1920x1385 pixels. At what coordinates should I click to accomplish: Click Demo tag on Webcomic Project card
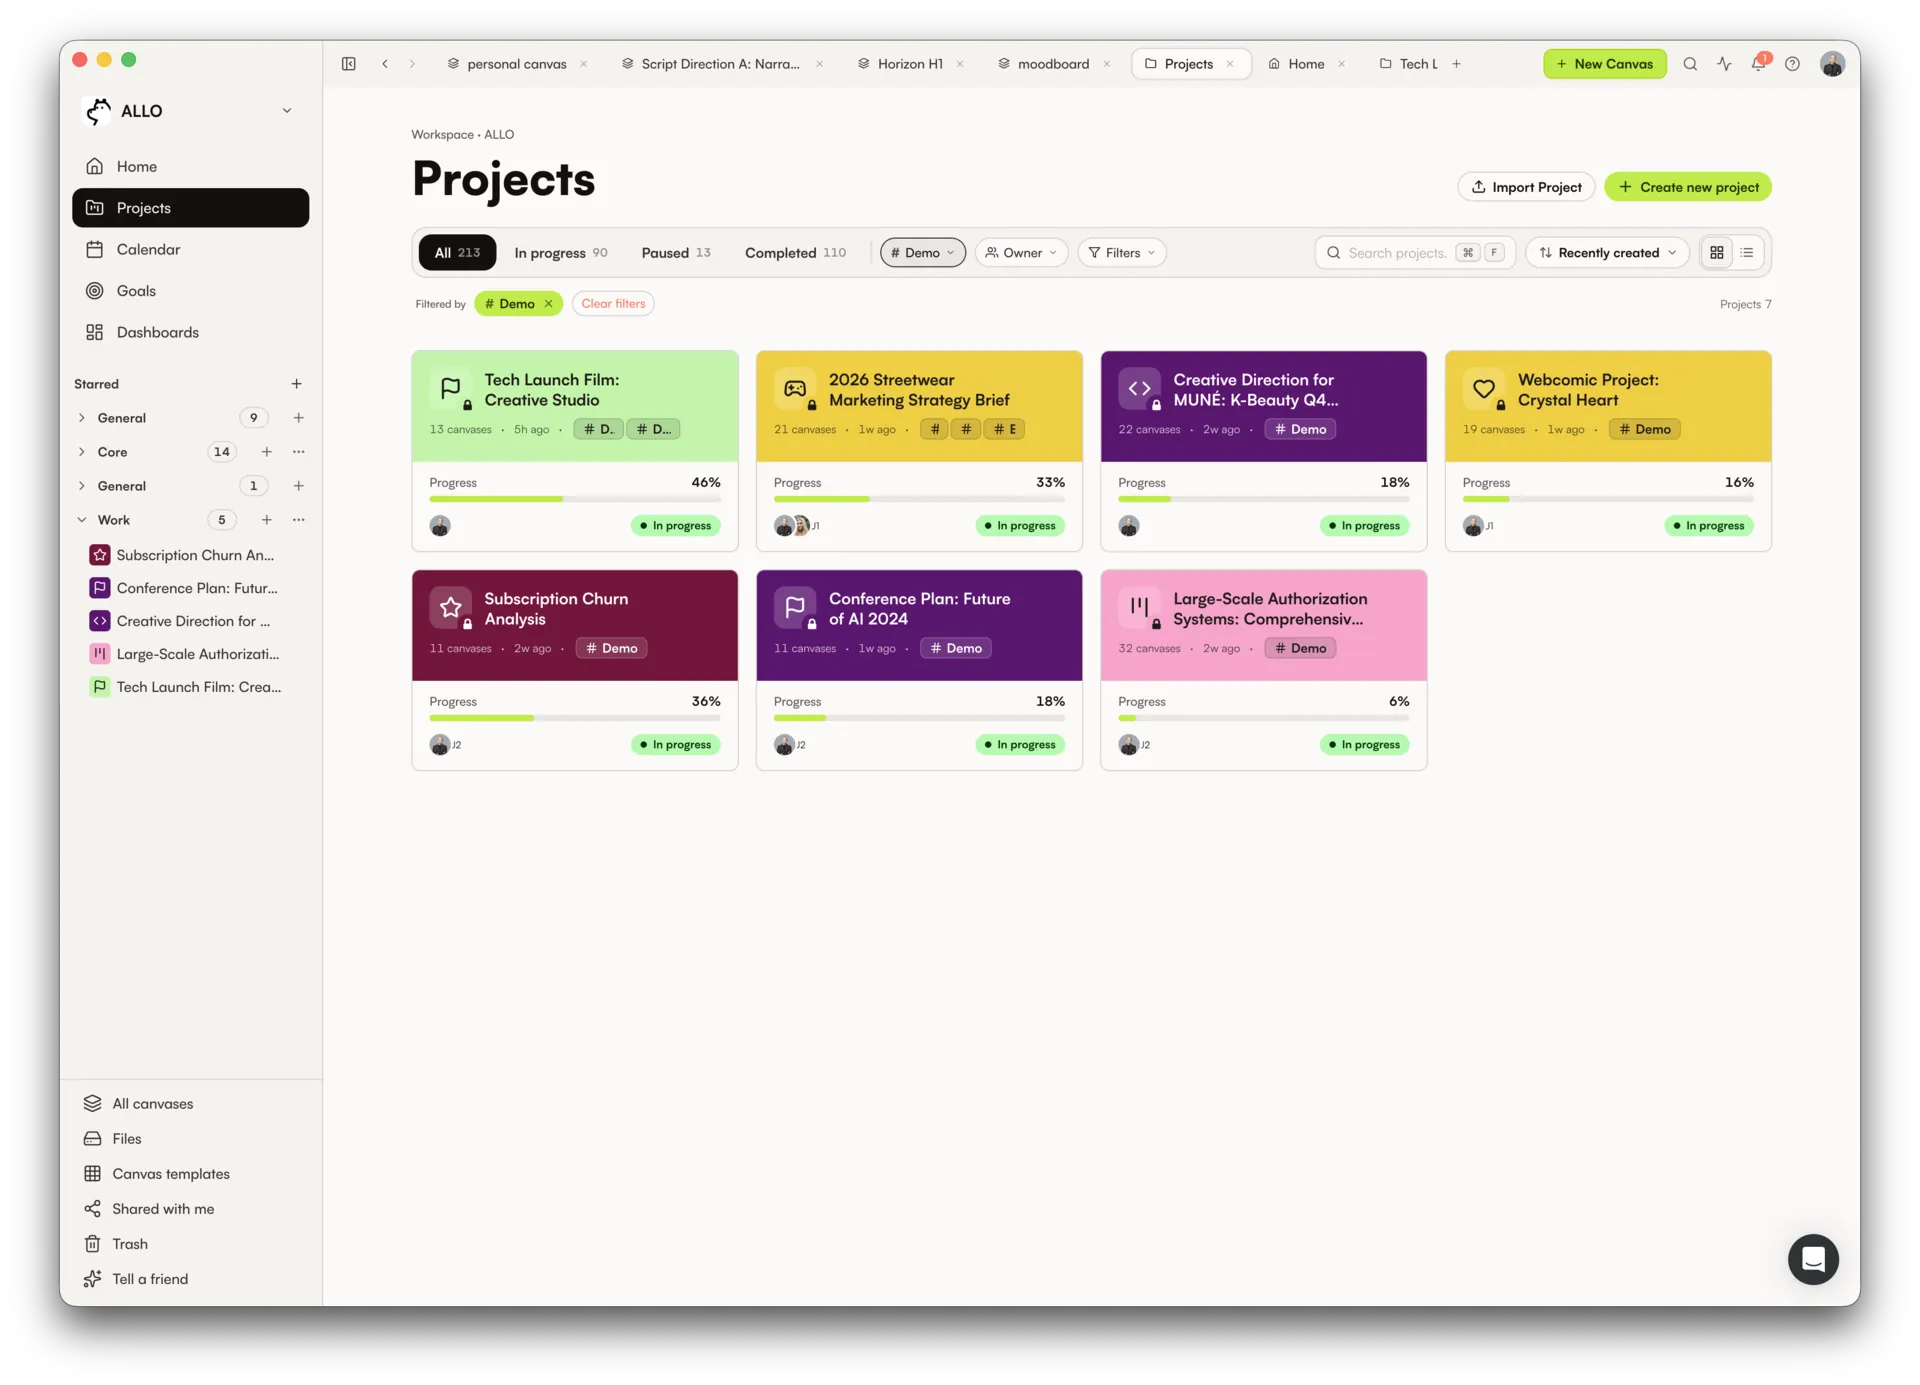click(1645, 429)
